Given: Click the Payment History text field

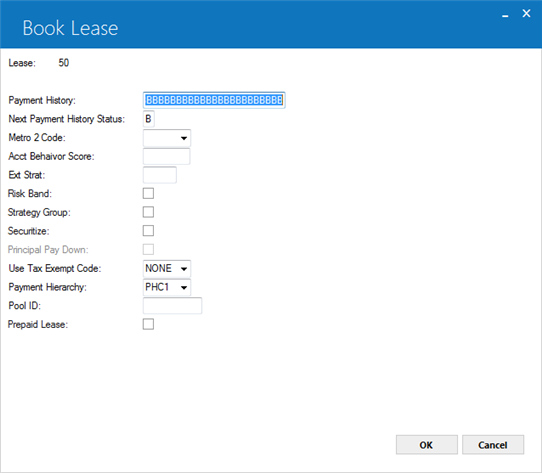Looking at the screenshot, I should coord(214,100).
